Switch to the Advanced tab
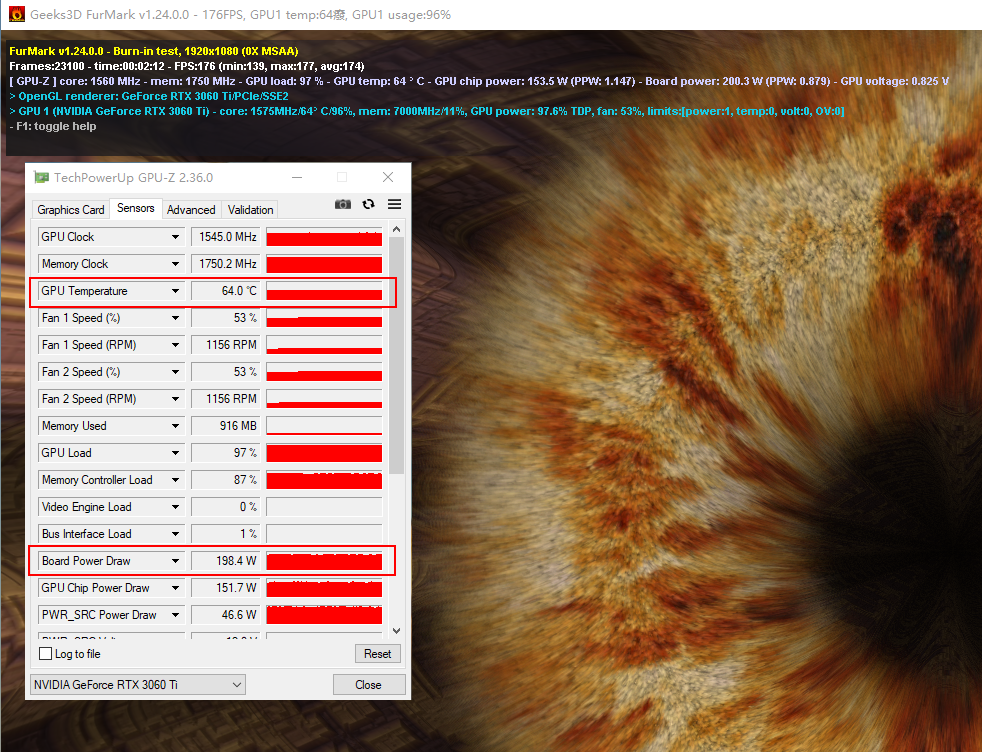This screenshot has width=982, height=752. tap(191, 210)
